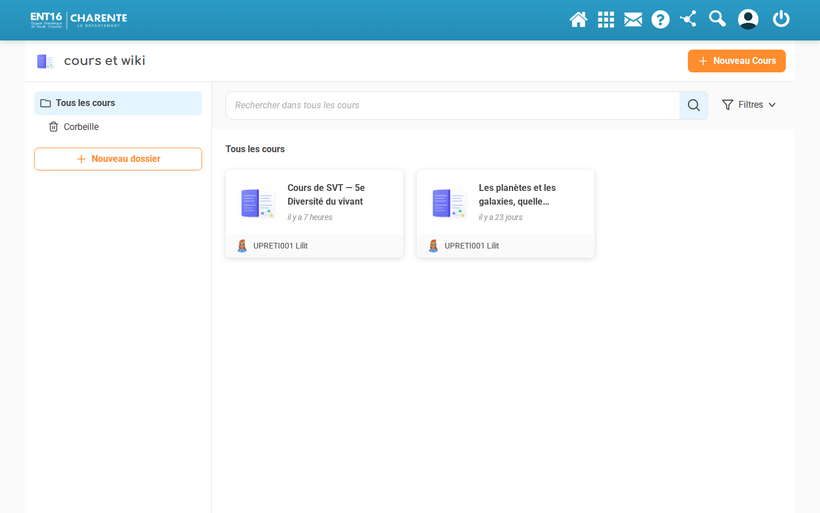Screen dimensions: 820x513
Task: Click the cours et wiki app icon
Action: point(45,61)
